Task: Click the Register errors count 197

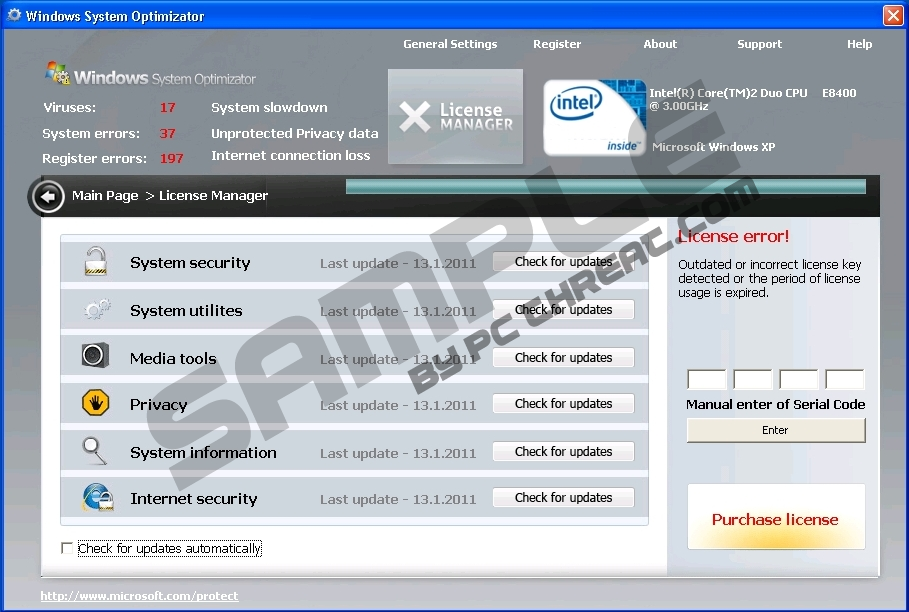Action: pos(172,159)
